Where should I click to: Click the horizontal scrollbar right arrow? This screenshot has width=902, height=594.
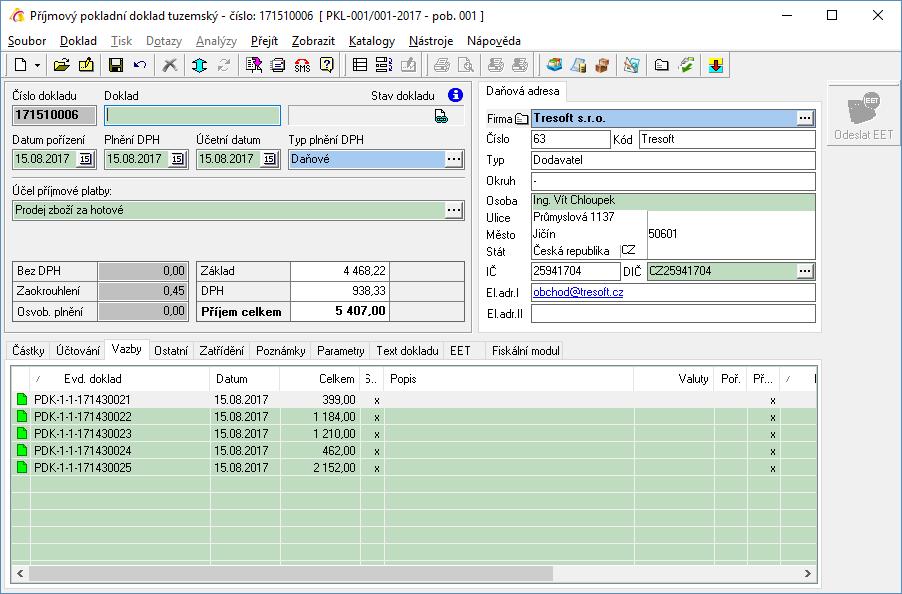807,573
